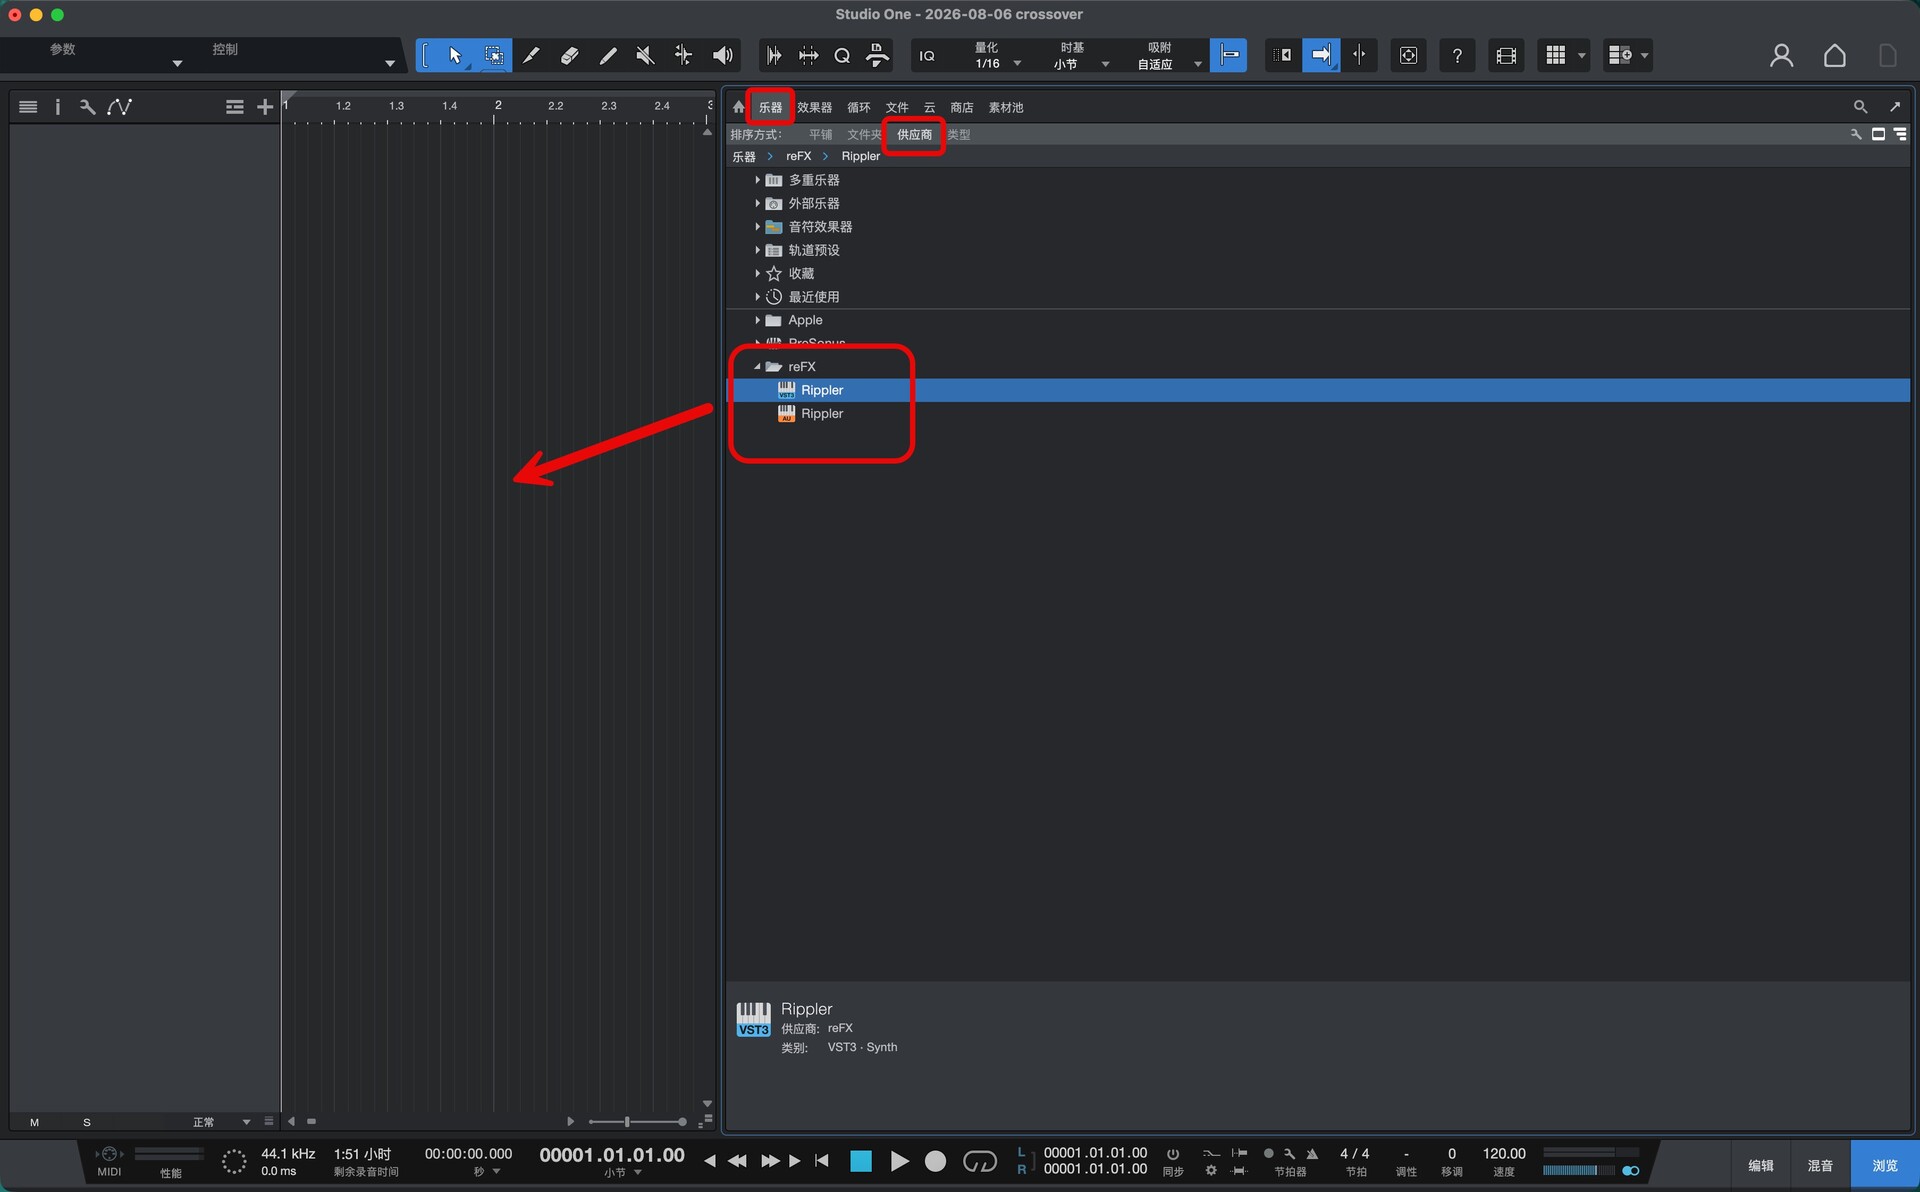Click the IQ input quantize button
Viewport: 1920px width, 1192px height.
[x=927, y=56]
